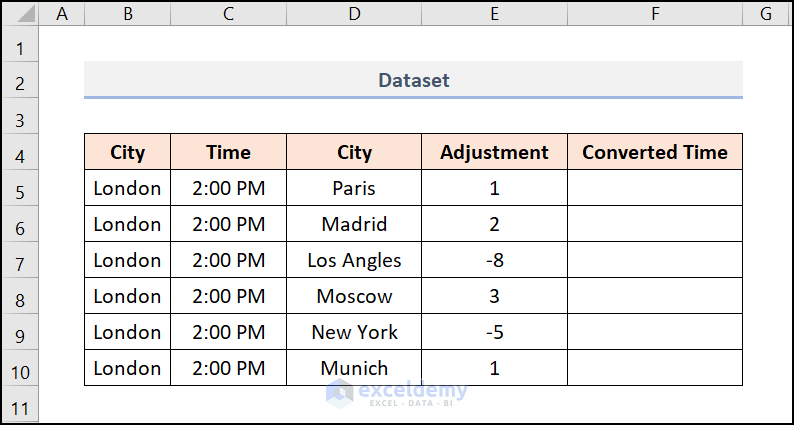The height and width of the screenshot is (425, 794).
Task: Click the empty Converted Time cell for Paris
Action: [655, 188]
